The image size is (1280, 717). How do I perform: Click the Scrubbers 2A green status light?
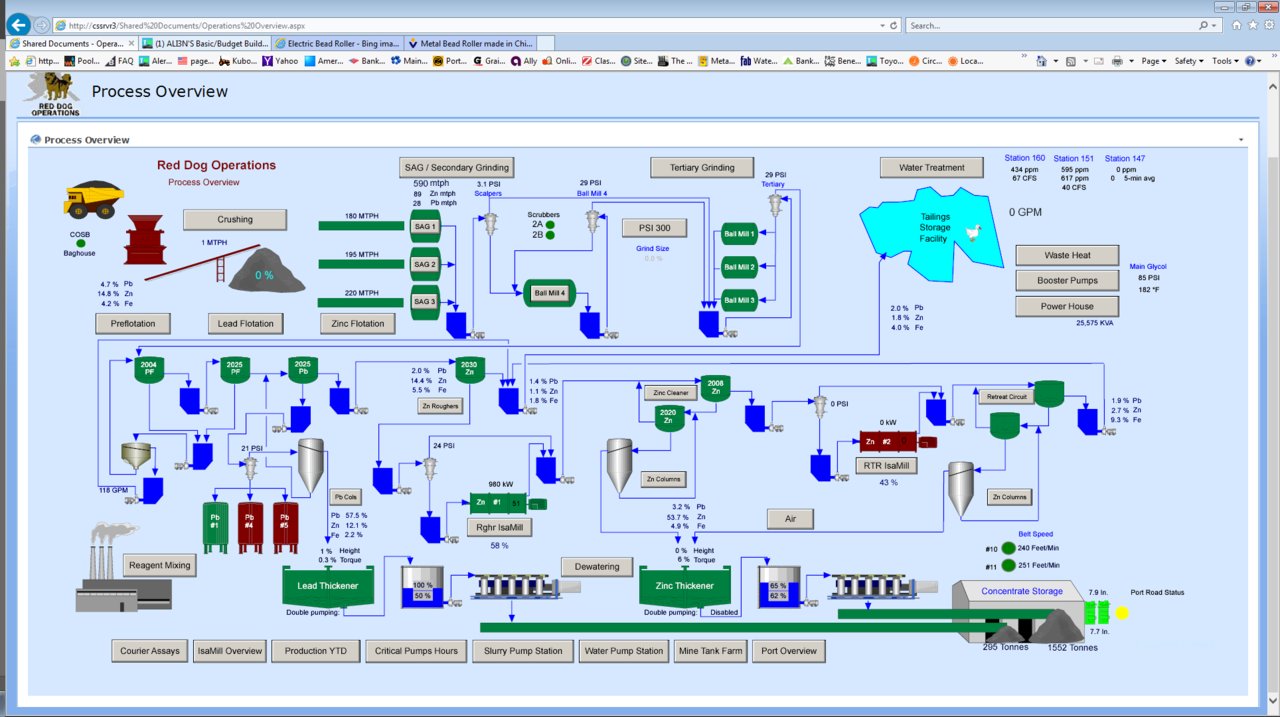click(550, 225)
